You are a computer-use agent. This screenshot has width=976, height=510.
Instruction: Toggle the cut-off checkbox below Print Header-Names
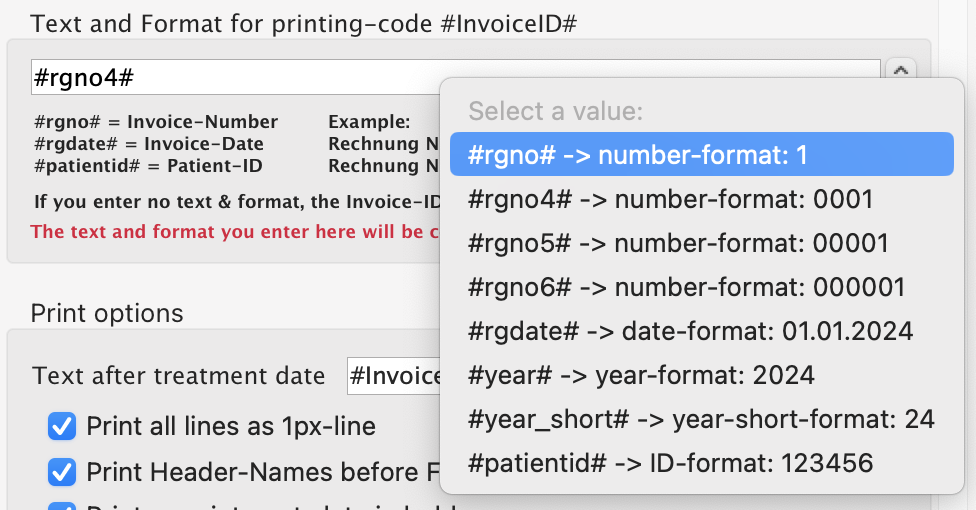pos(62,506)
